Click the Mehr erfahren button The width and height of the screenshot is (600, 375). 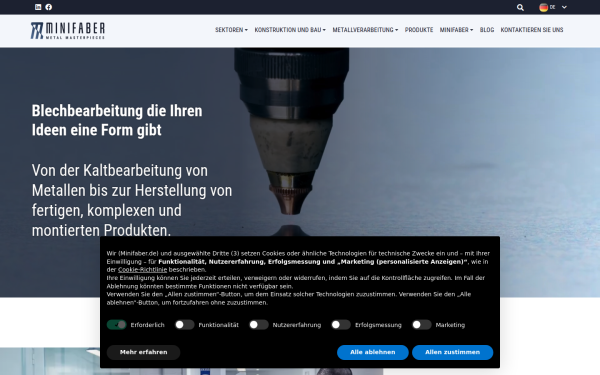[x=143, y=352]
